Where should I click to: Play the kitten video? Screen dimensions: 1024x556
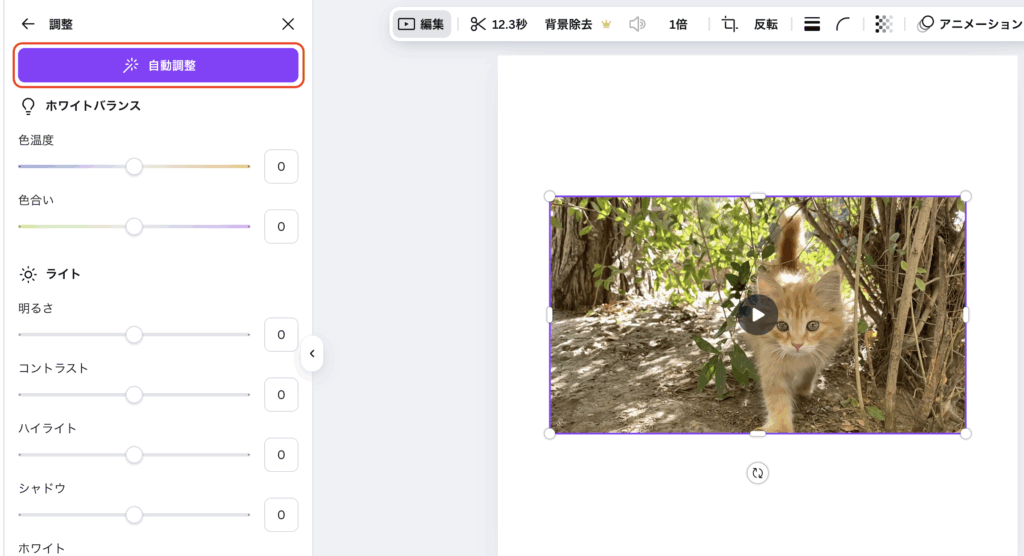(758, 315)
